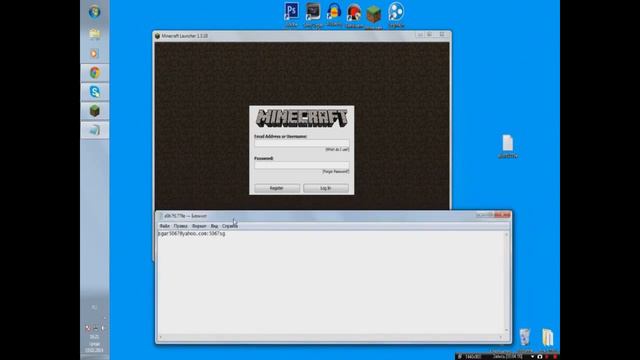
Task: Click the Password field in the Minecraft launcher
Action: coord(302,165)
